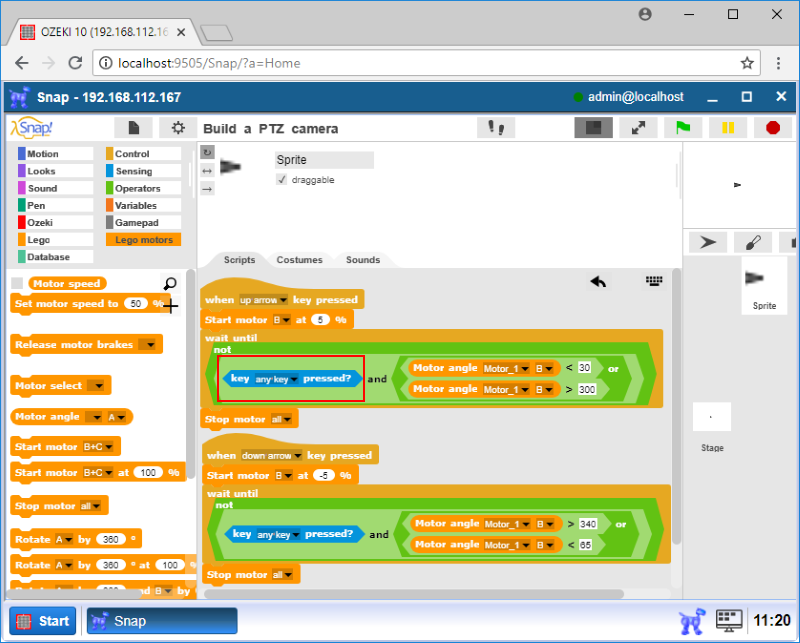This screenshot has width=800, height=643.
Task: Select rotation style: don't rotate
Action: pyautogui.click(x=207, y=189)
